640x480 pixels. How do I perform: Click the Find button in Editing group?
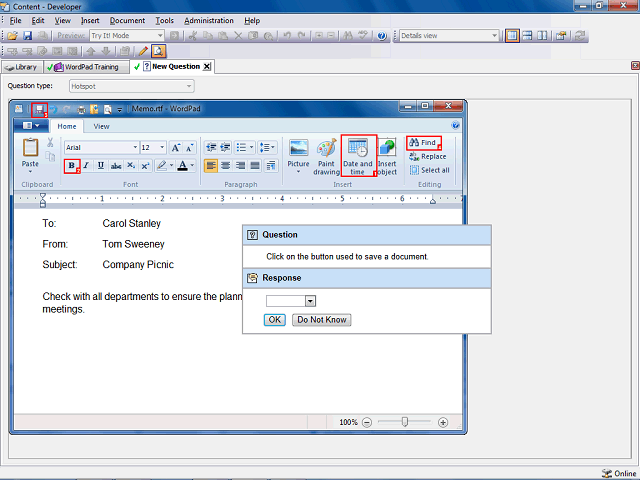click(424, 142)
